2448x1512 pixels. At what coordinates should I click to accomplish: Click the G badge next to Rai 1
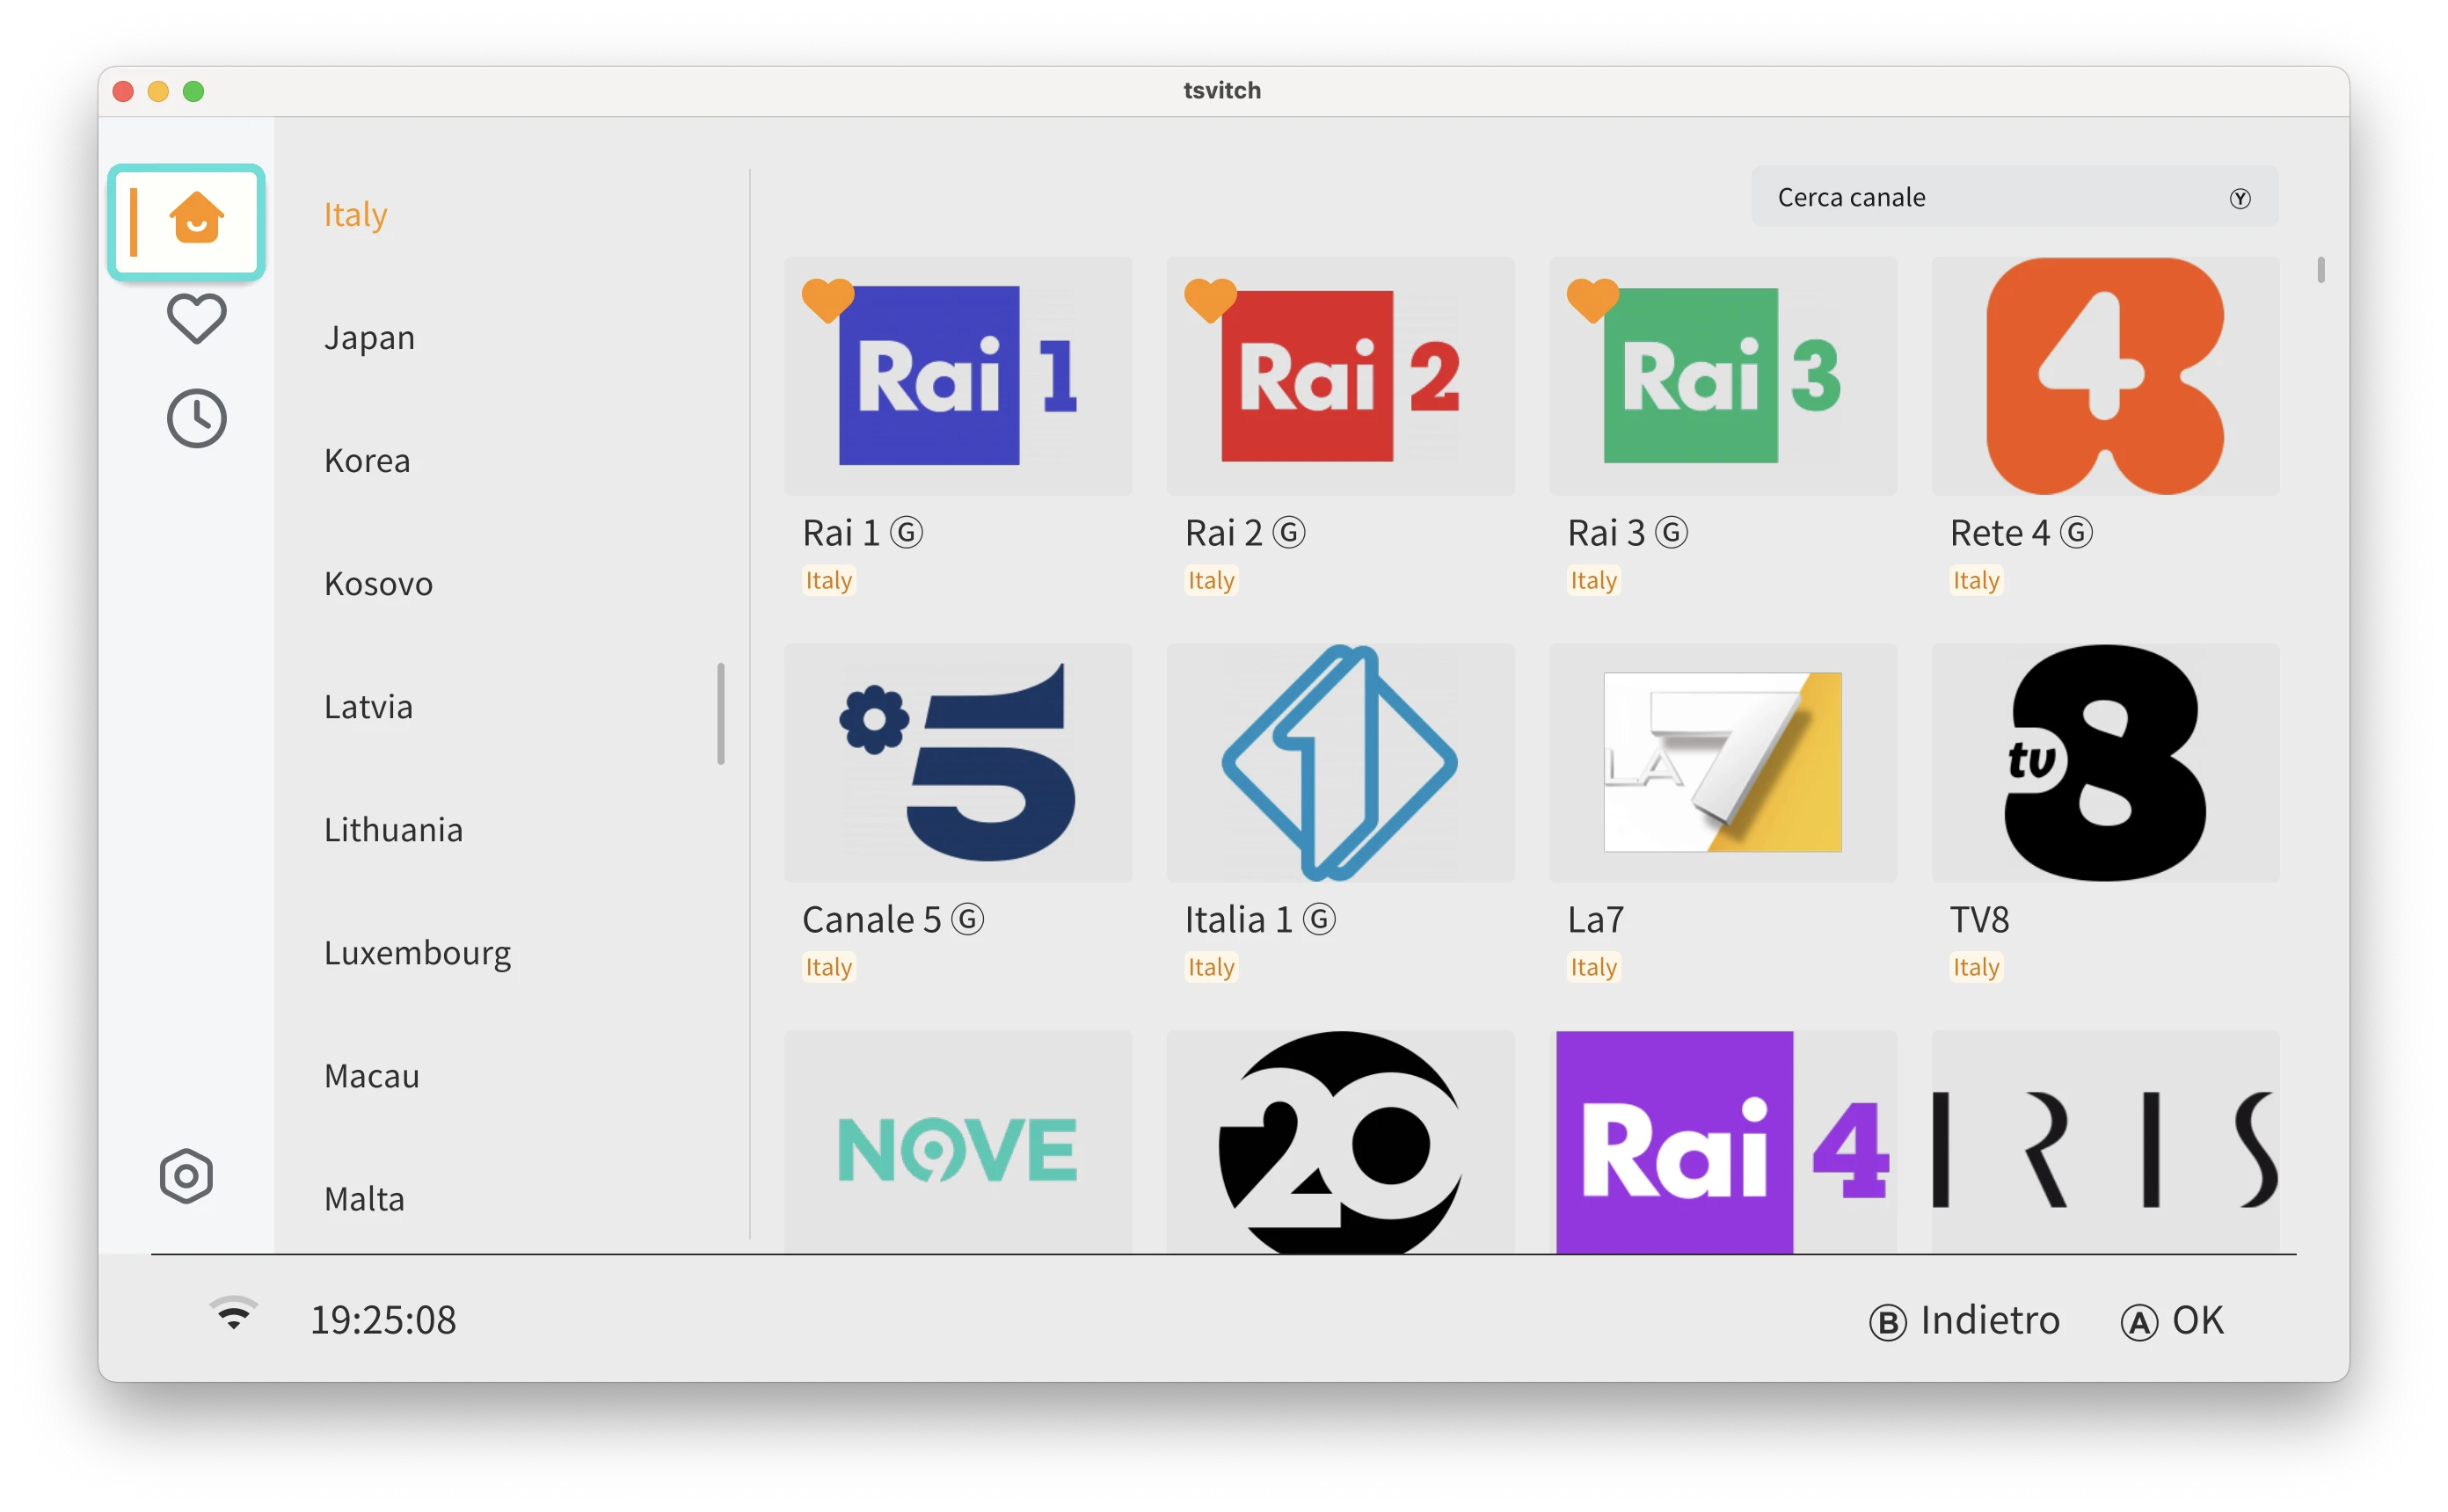[x=907, y=532]
